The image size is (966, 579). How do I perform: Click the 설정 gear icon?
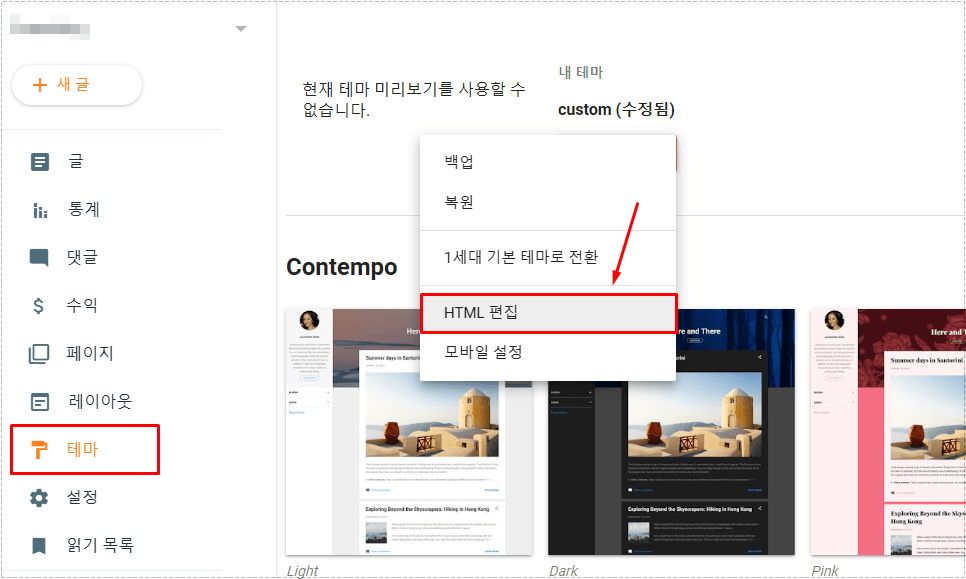[x=39, y=498]
